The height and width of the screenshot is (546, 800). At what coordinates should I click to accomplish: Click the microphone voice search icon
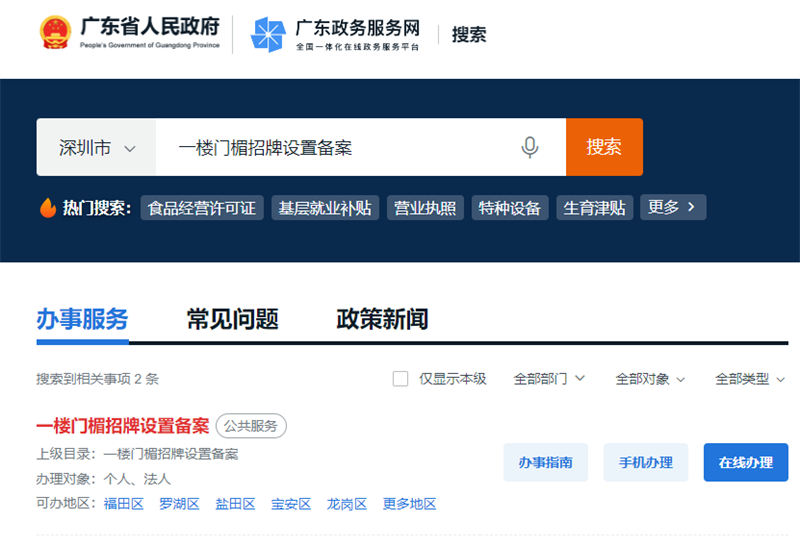530,147
